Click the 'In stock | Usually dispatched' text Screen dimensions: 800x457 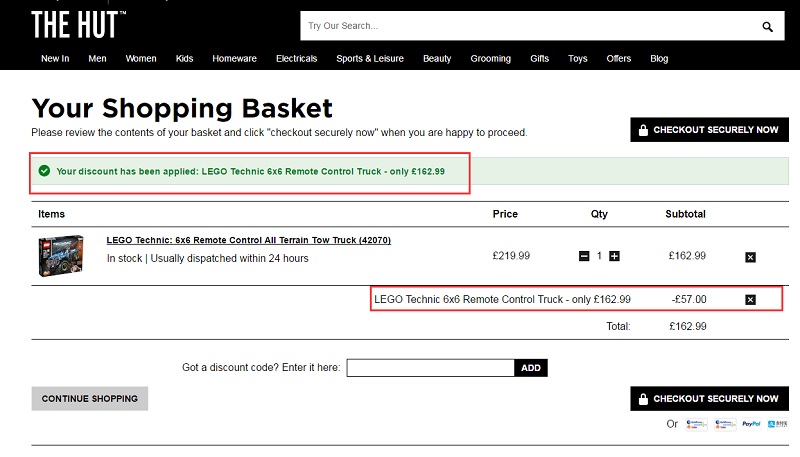tap(208, 258)
